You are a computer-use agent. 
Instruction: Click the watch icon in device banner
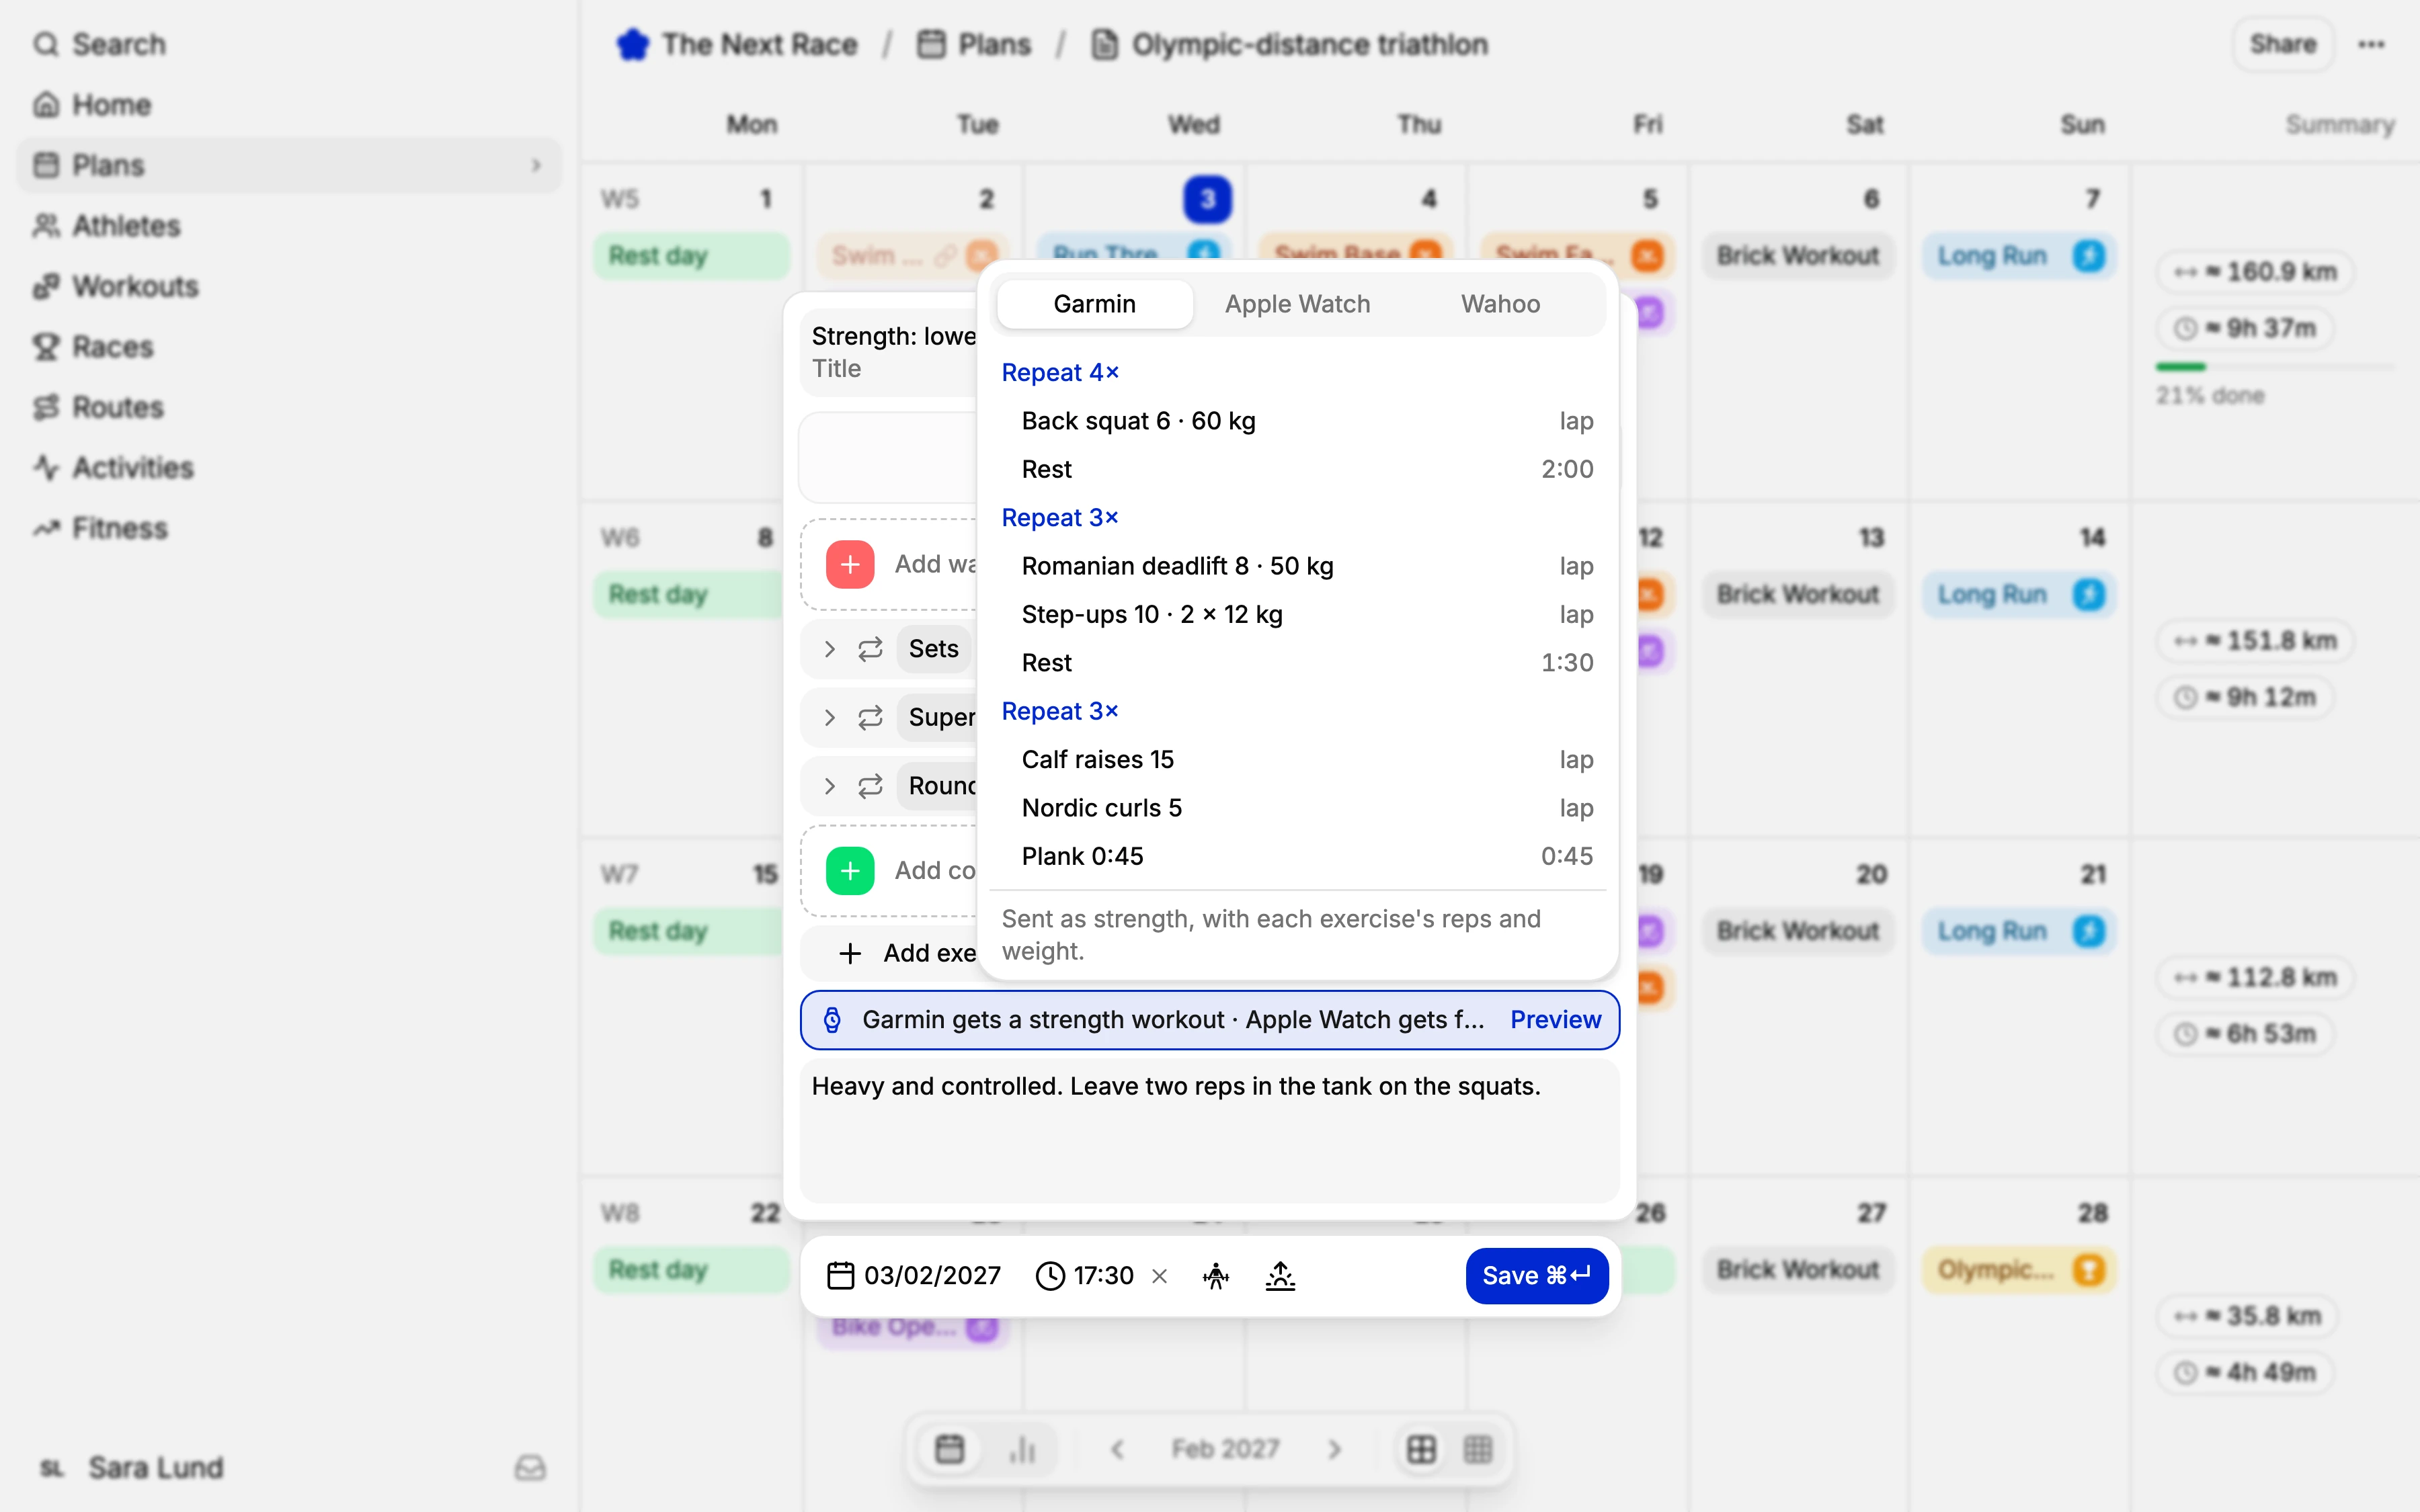click(832, 1020)
